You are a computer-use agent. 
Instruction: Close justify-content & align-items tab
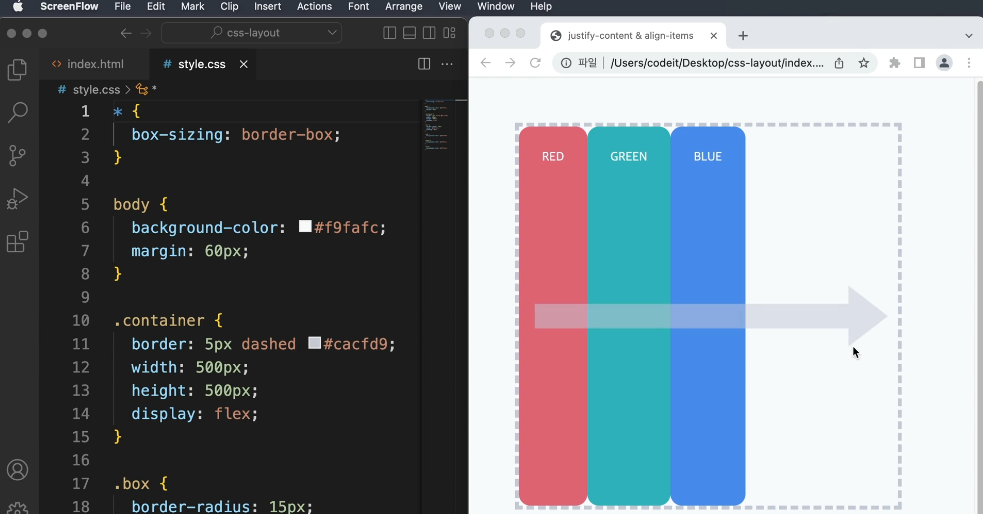[713, 36]
